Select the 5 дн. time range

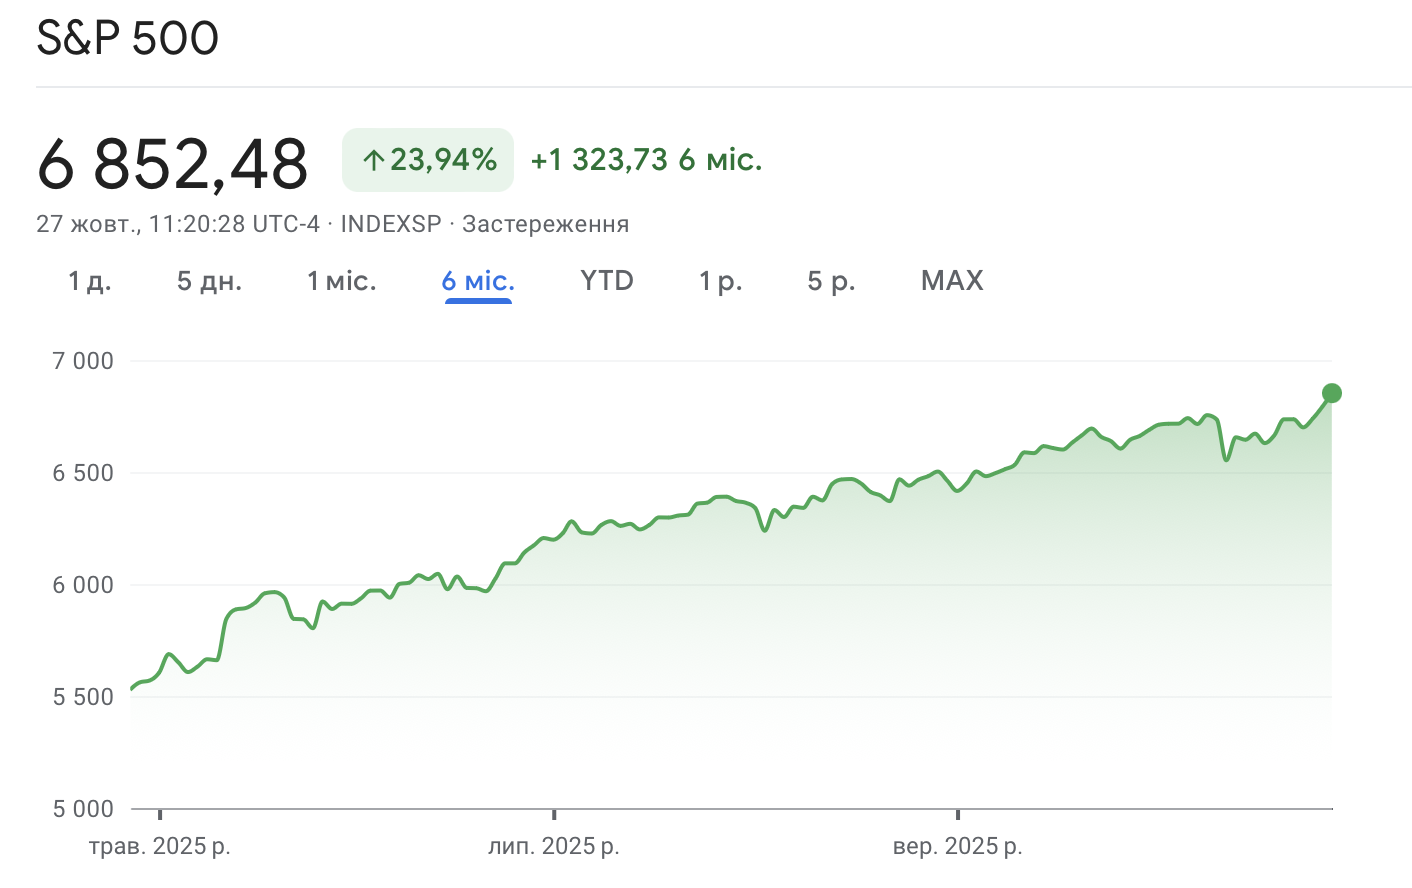209,281
